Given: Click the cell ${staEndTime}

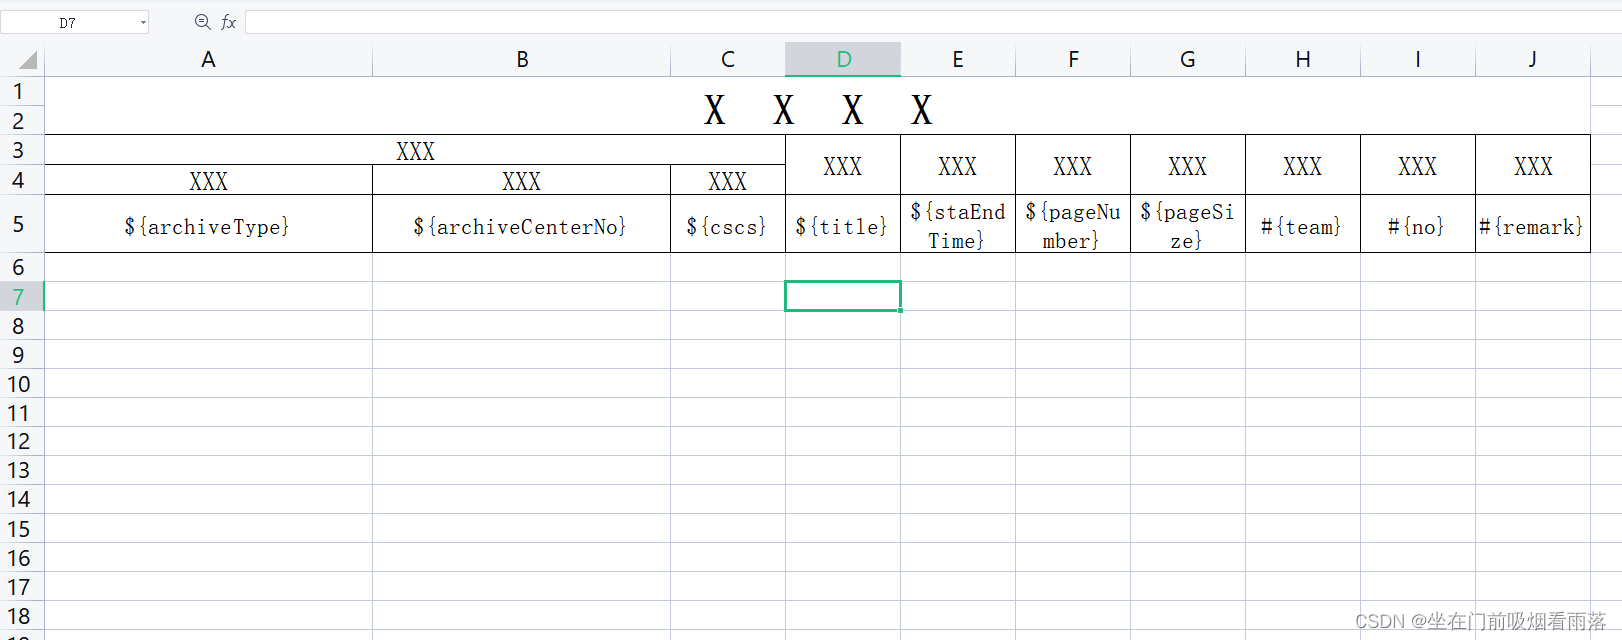Looking at the screenshot, I should pos(958,224).
